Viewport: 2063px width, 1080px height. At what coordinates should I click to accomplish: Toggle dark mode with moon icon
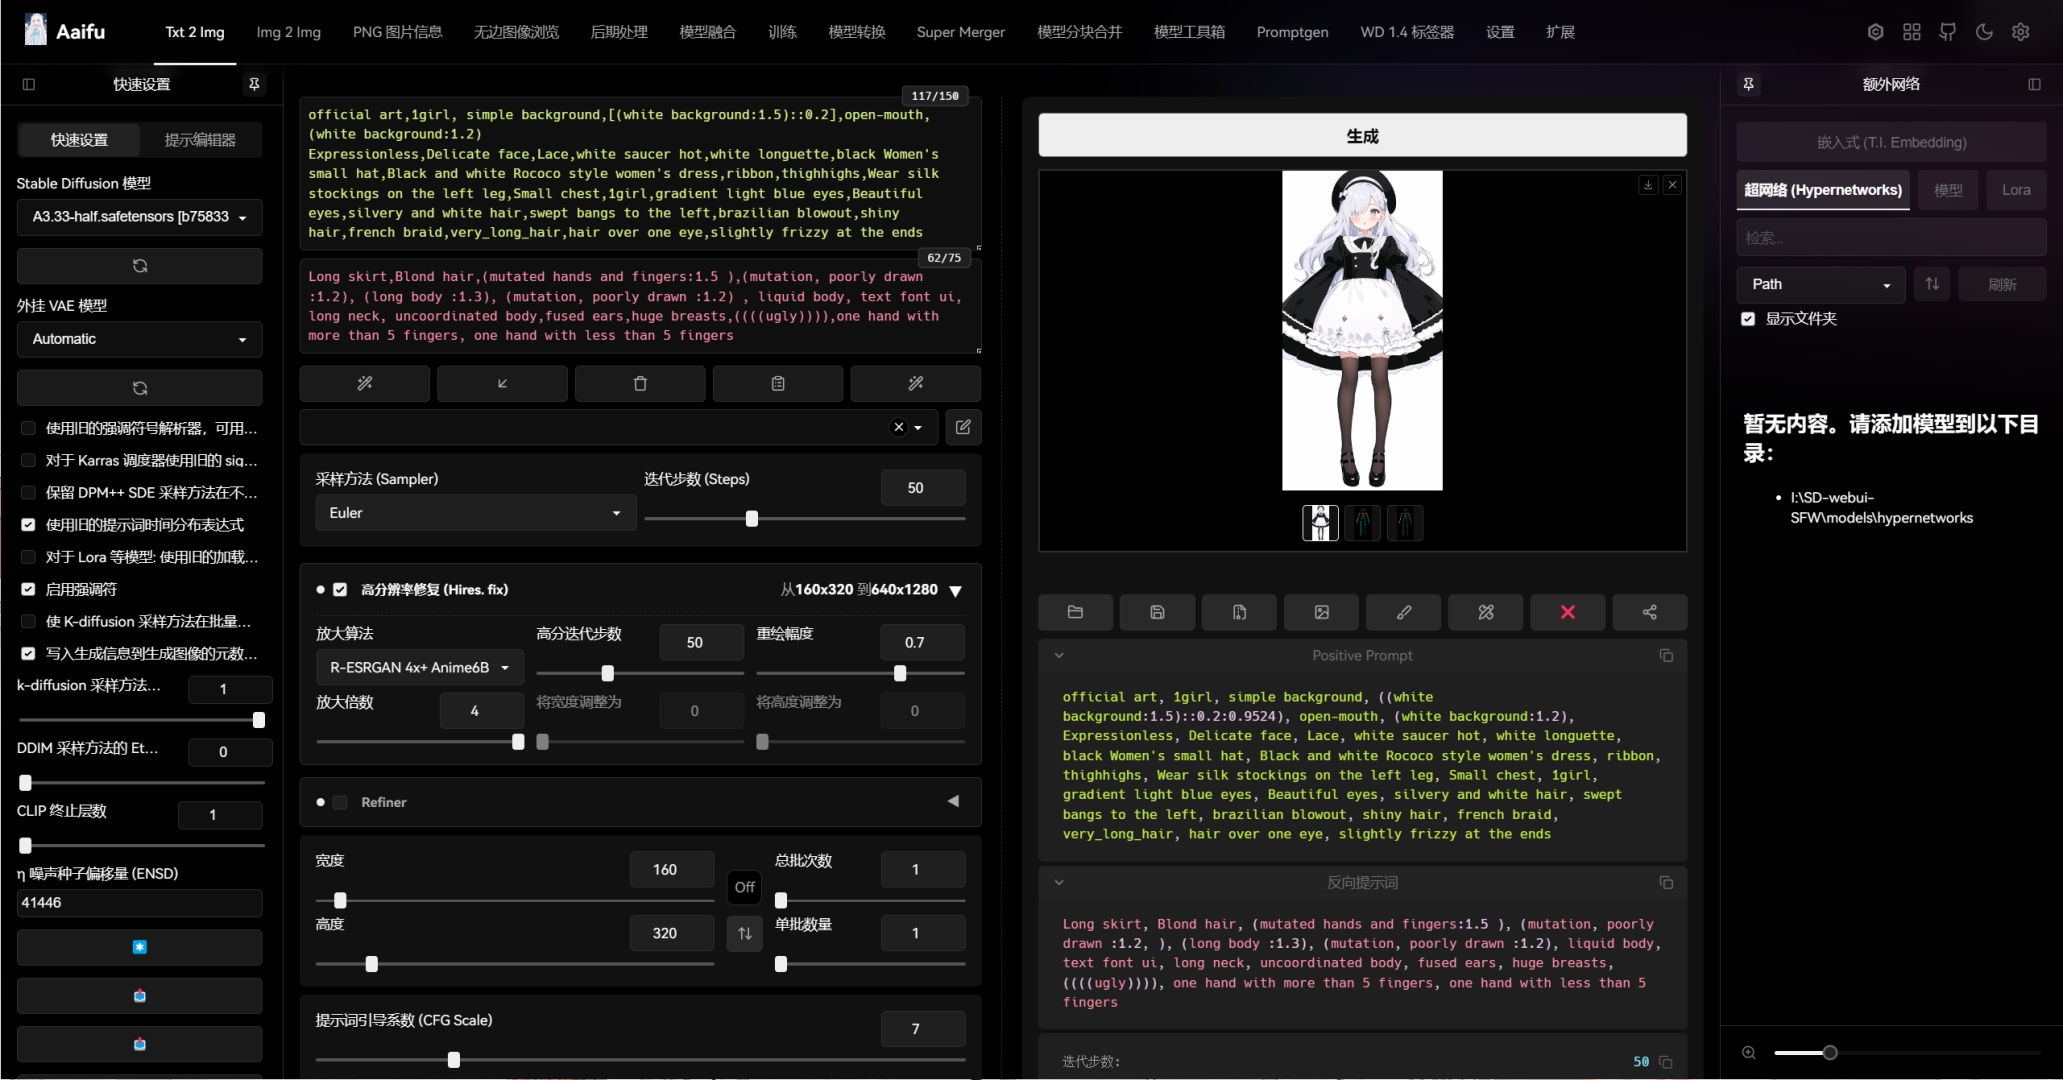click(x=1984, y=32)
